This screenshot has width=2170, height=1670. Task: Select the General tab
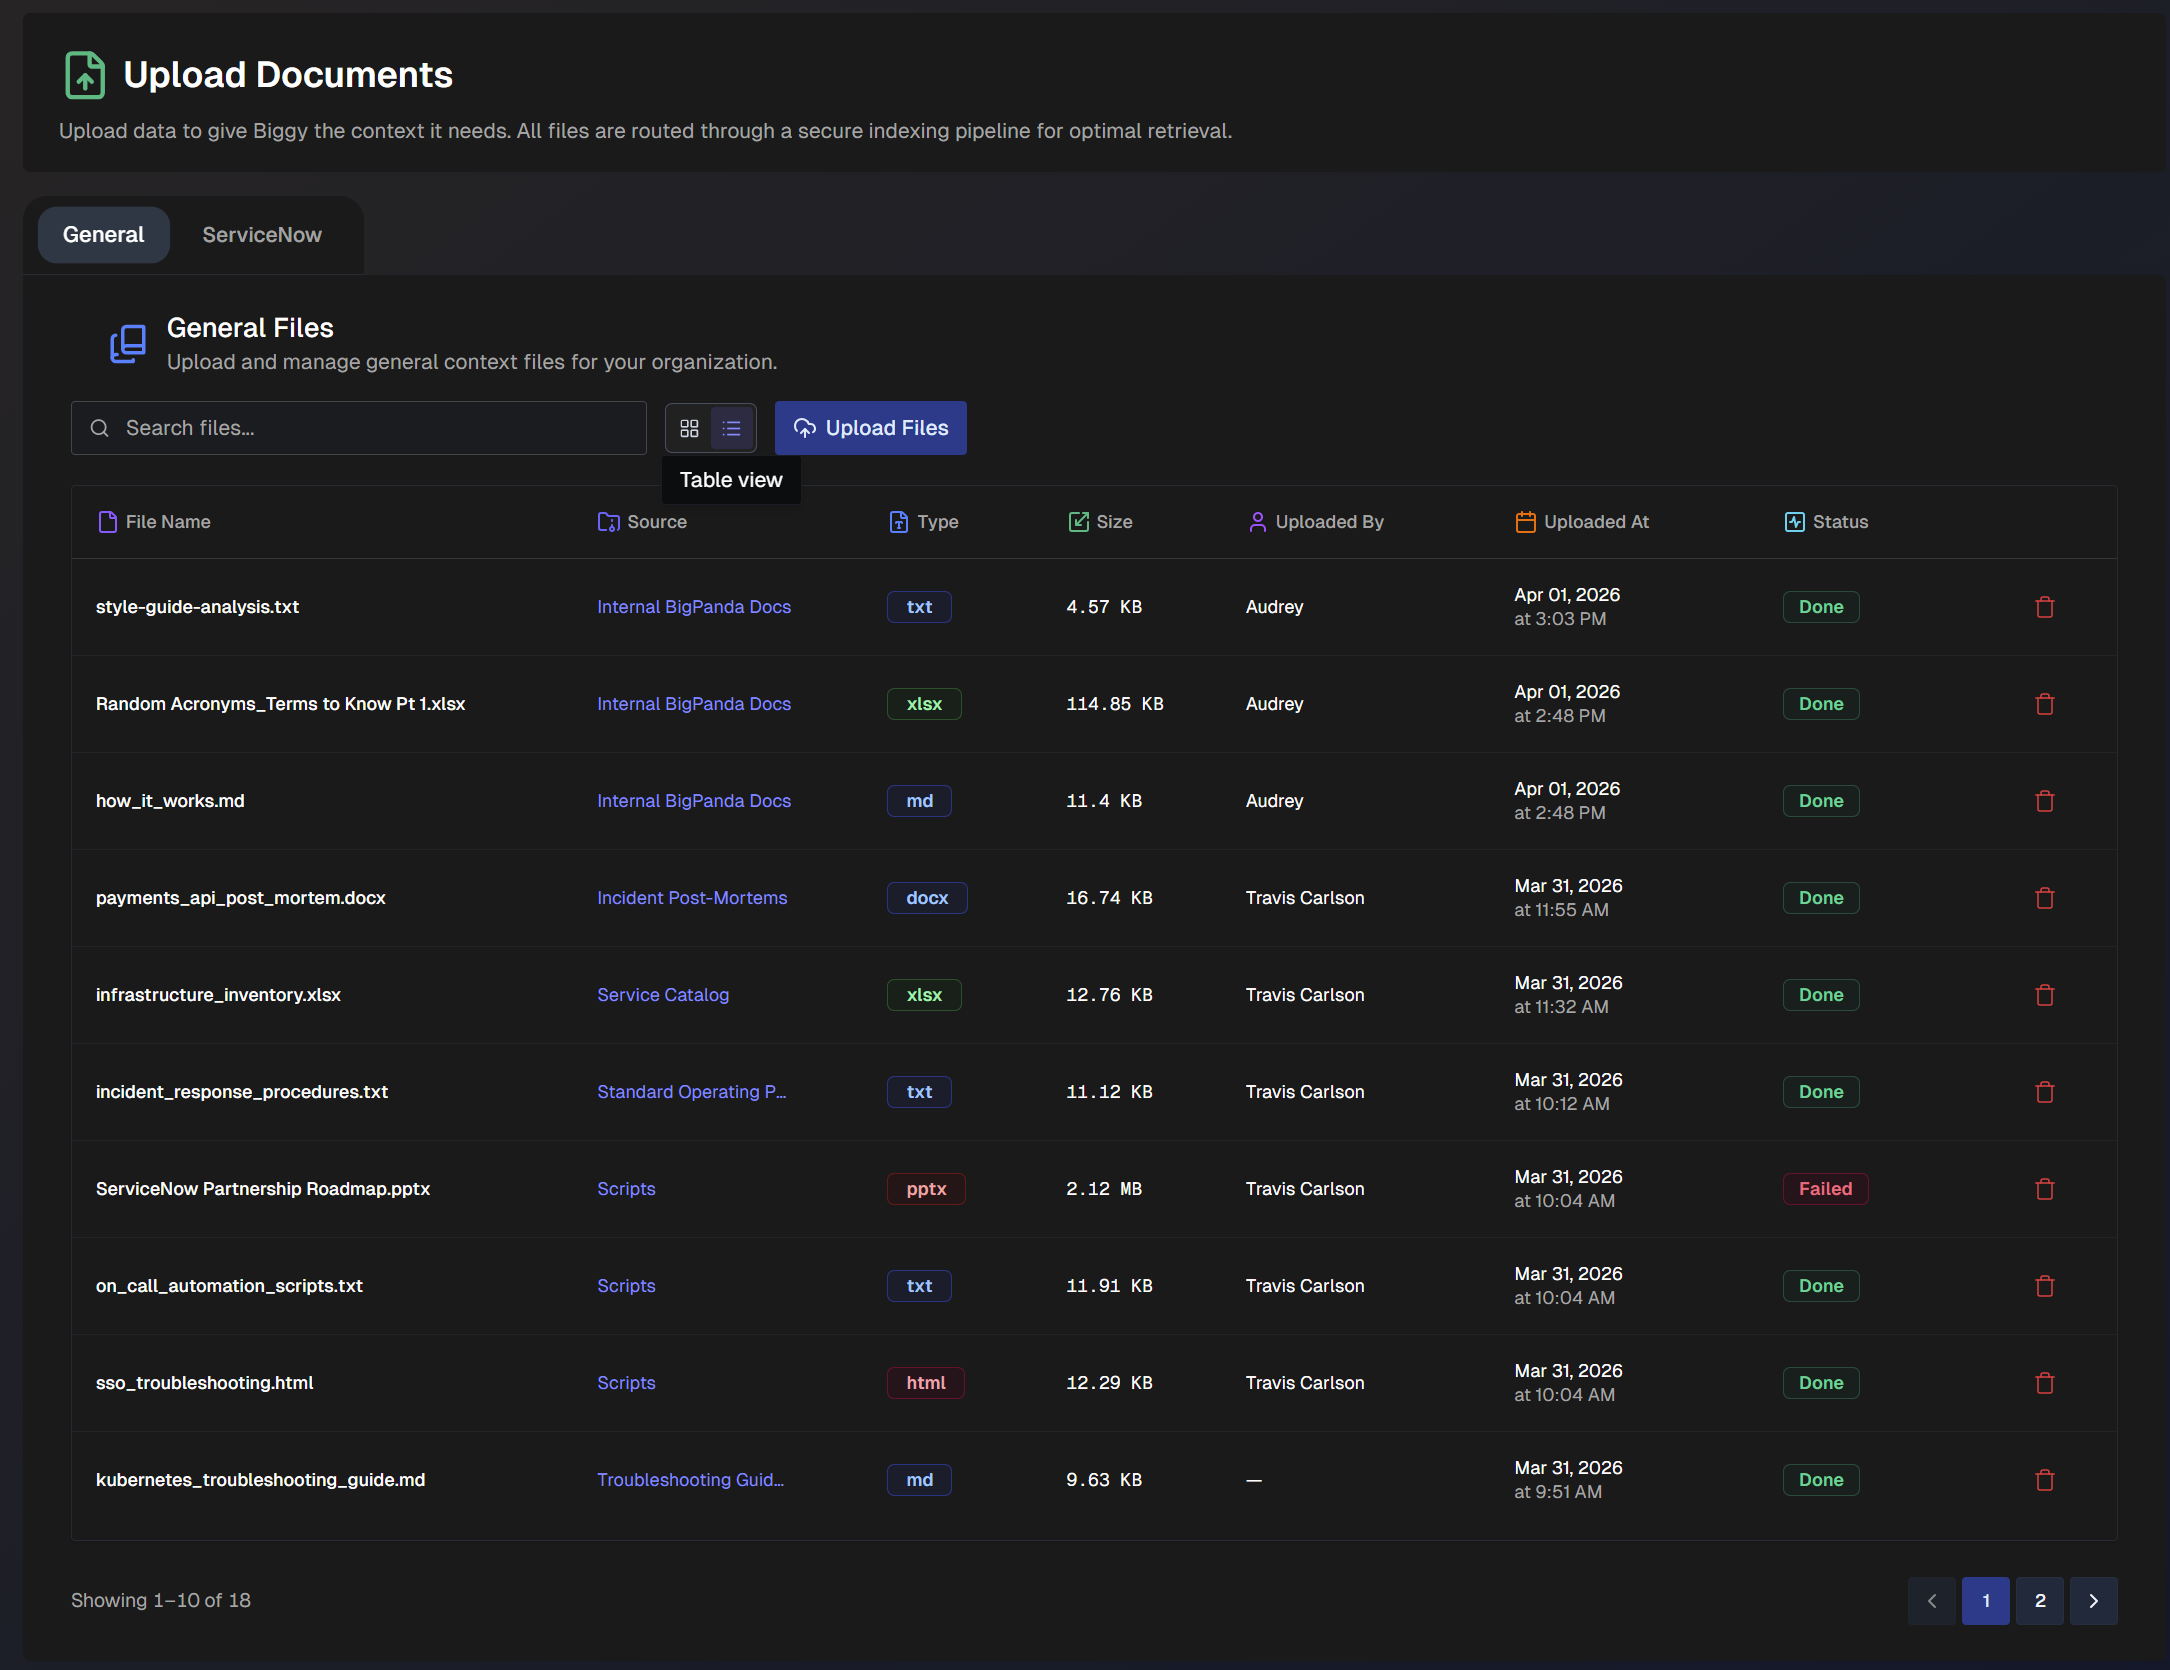click(x=103, y=234)
